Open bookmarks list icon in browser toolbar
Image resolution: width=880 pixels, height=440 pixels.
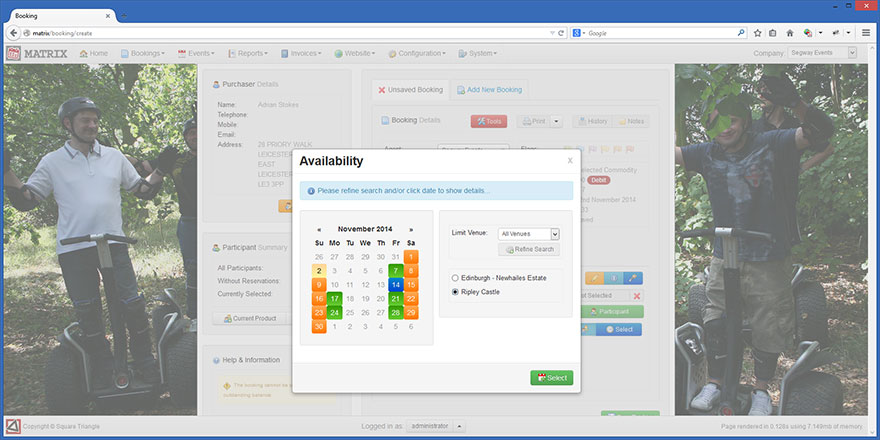pyautogui.click(x=773, y=33)
